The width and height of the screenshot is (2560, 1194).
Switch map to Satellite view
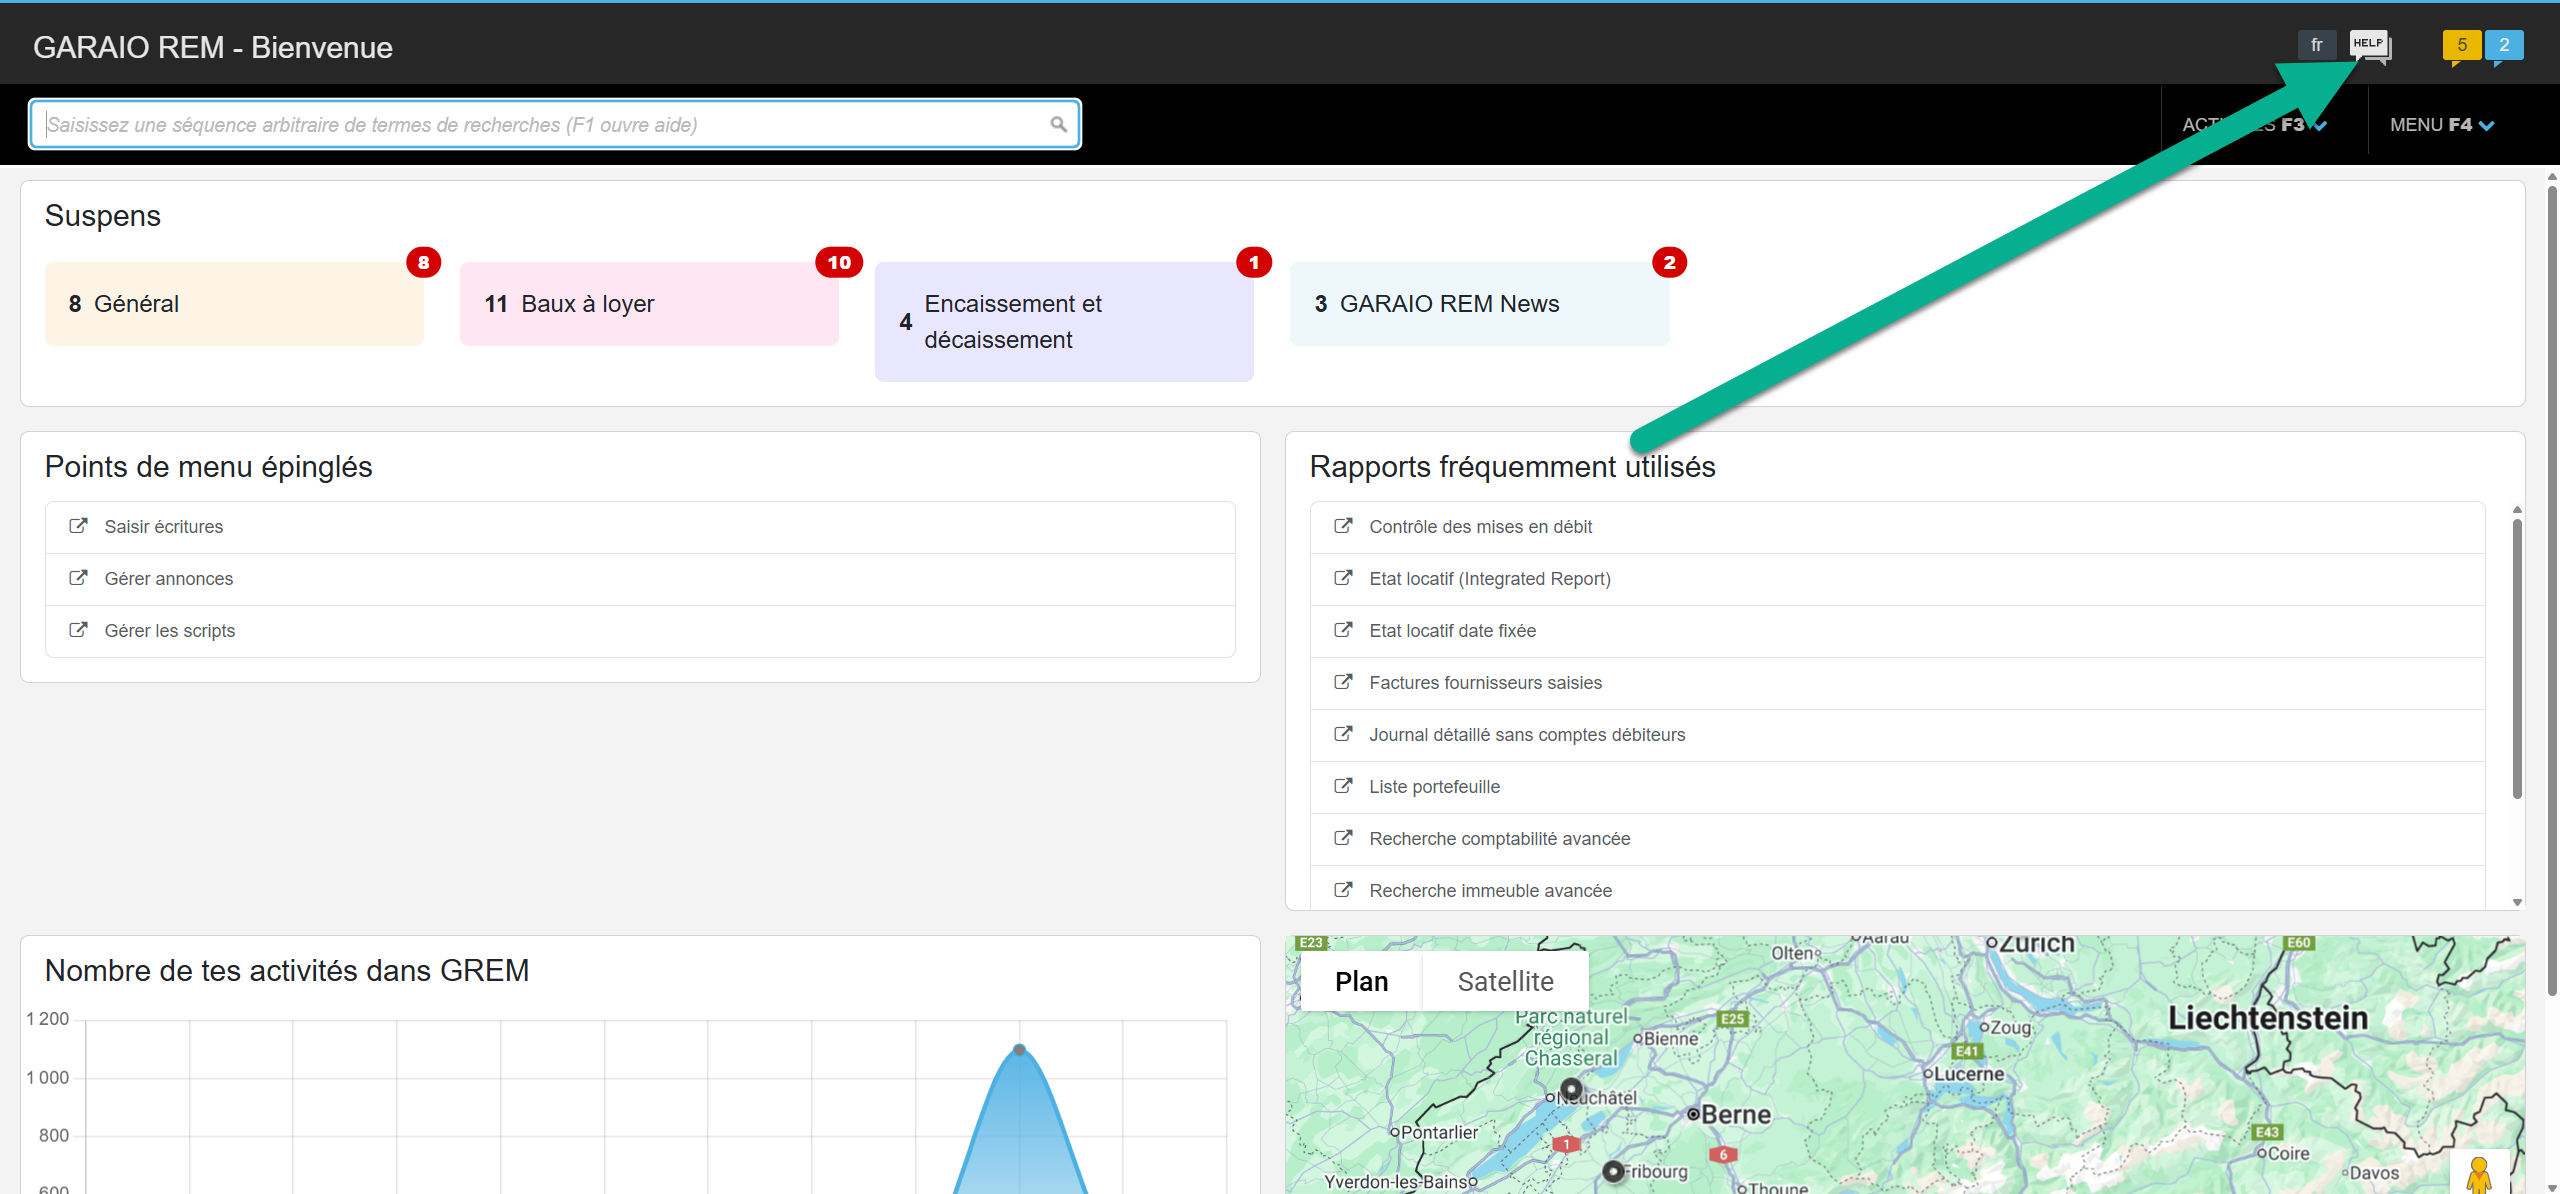pyautogui.click(x=1505, y=981)
